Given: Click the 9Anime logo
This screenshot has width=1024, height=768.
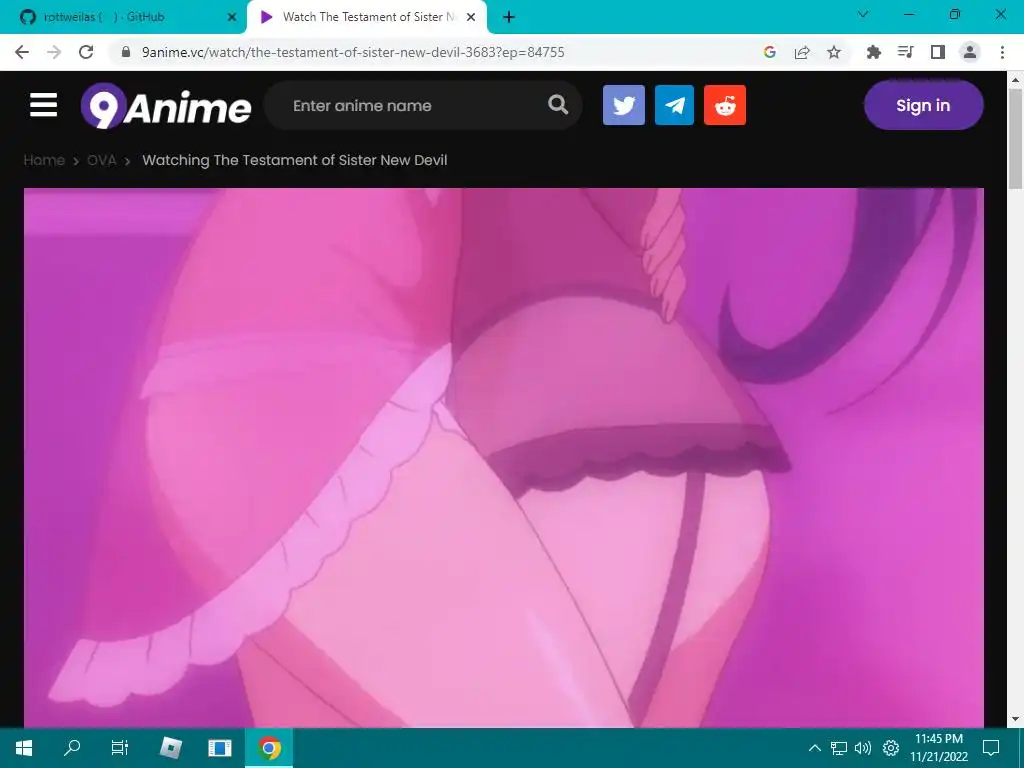Looking at the screenshot, I should click(166, 106).
